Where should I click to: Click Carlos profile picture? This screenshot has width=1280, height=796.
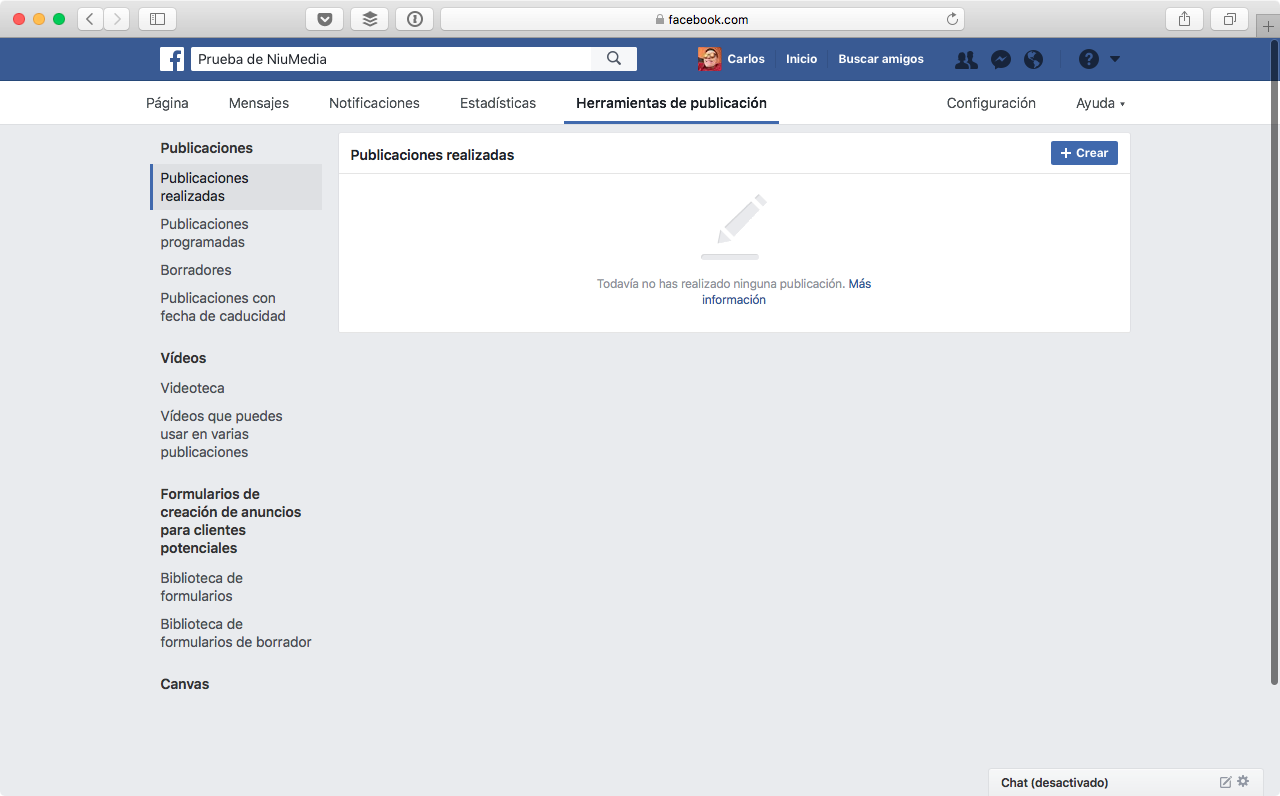point(709,59)
